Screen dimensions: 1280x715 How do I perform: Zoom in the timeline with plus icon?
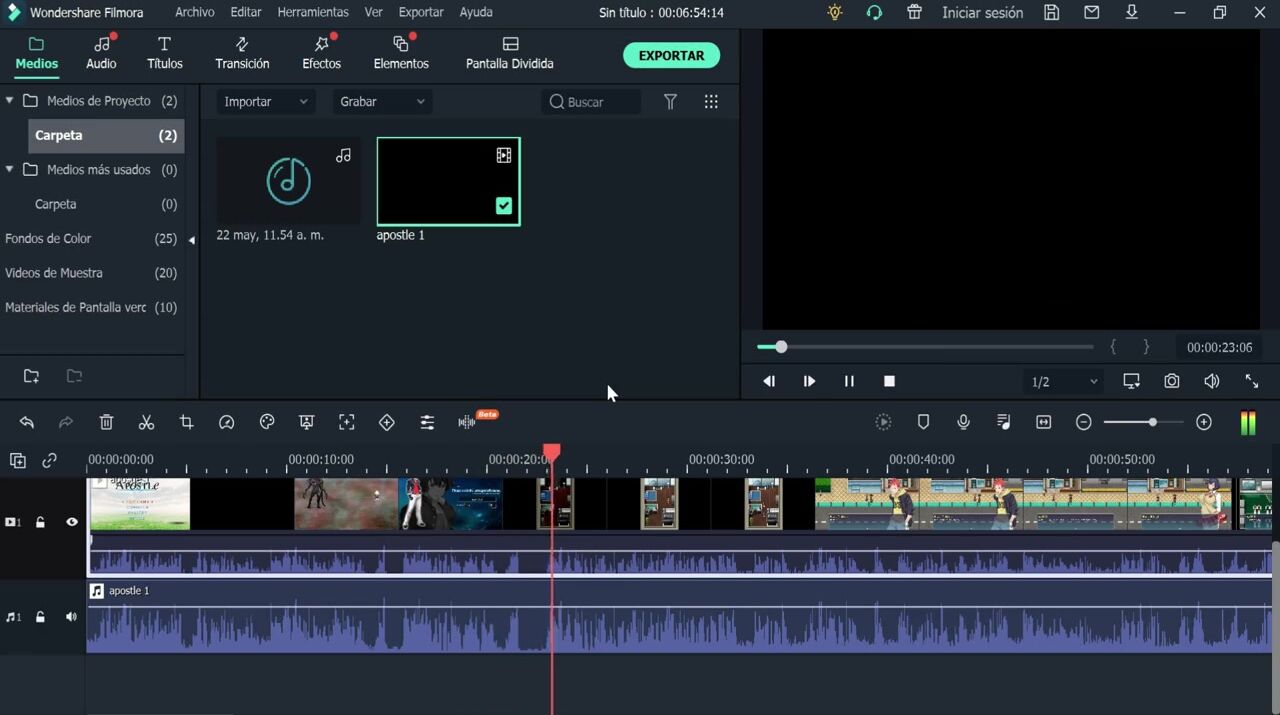pyautogui.click(x=1204, y=422)
